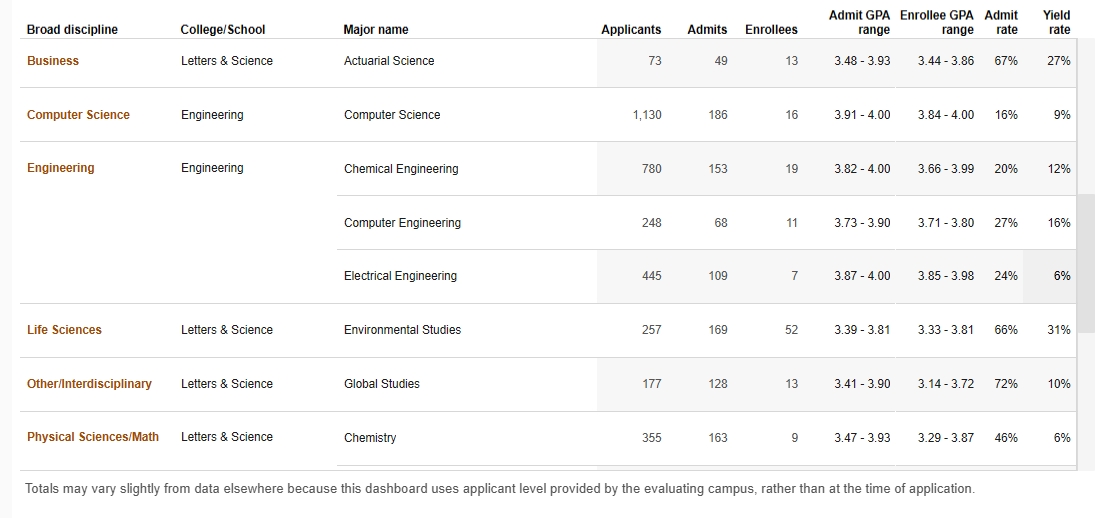Select the College/School column header
The image size is (1097, 518).
point(223,30)
